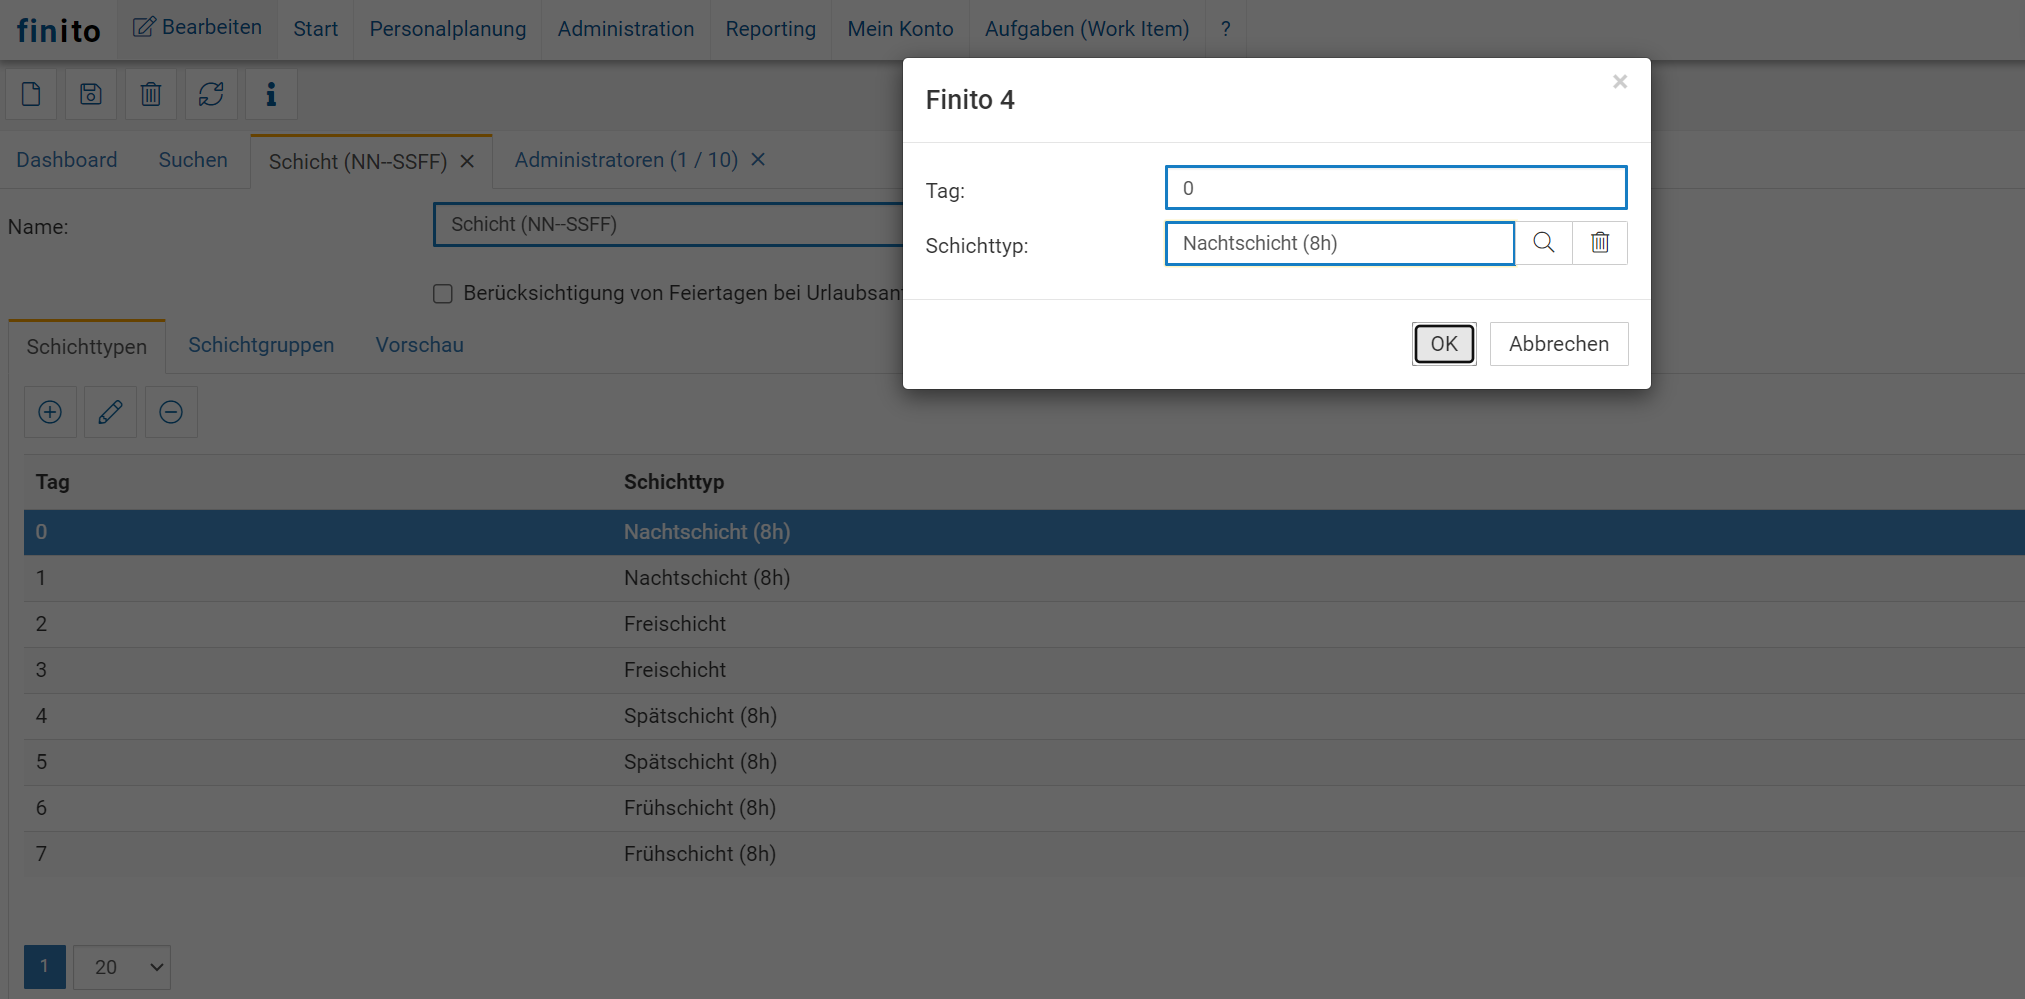Viewport: 2025px width, 999px height.
Task: Edit selected row with pencil icon
Action: [110, 412]
